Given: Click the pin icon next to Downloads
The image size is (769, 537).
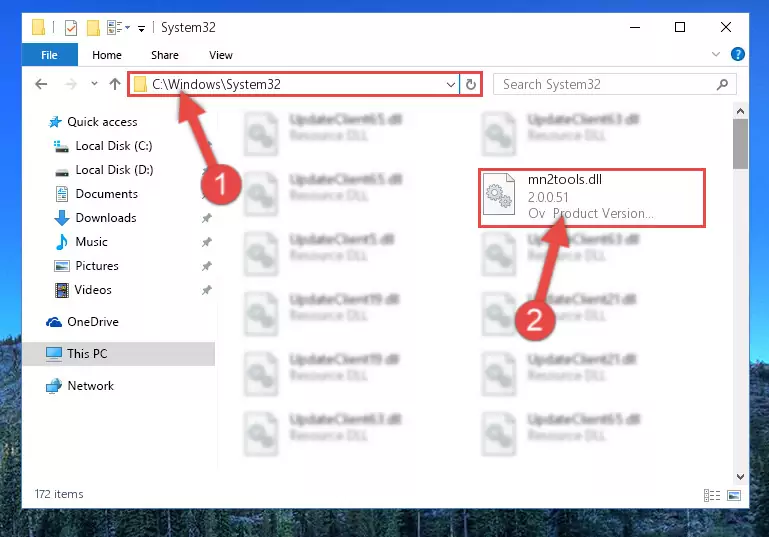Looking at the screenshot, I should (206, 218).
